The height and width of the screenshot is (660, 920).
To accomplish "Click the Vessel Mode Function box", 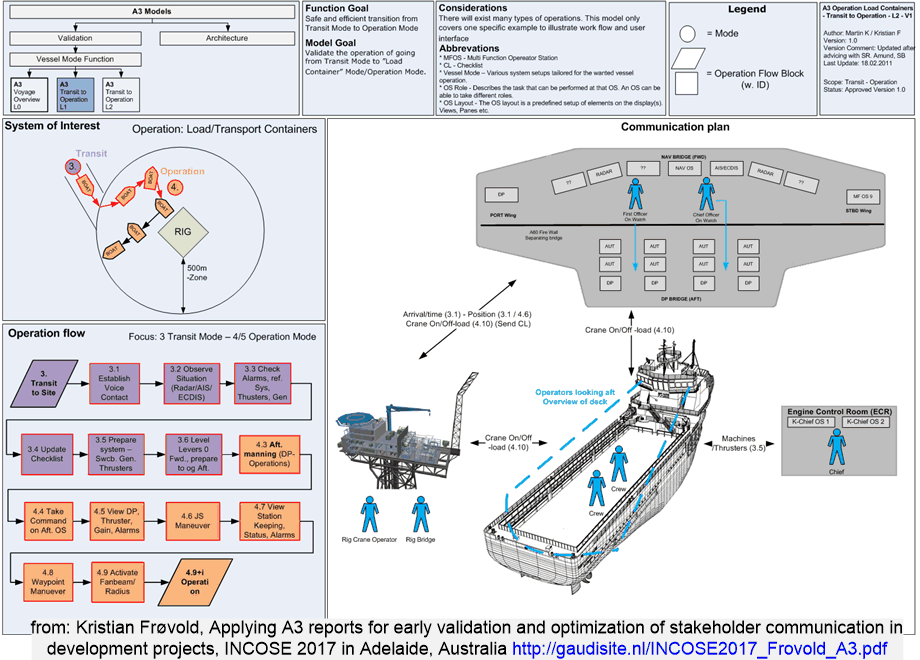I will pyautogui.click(x=76, y=59).
